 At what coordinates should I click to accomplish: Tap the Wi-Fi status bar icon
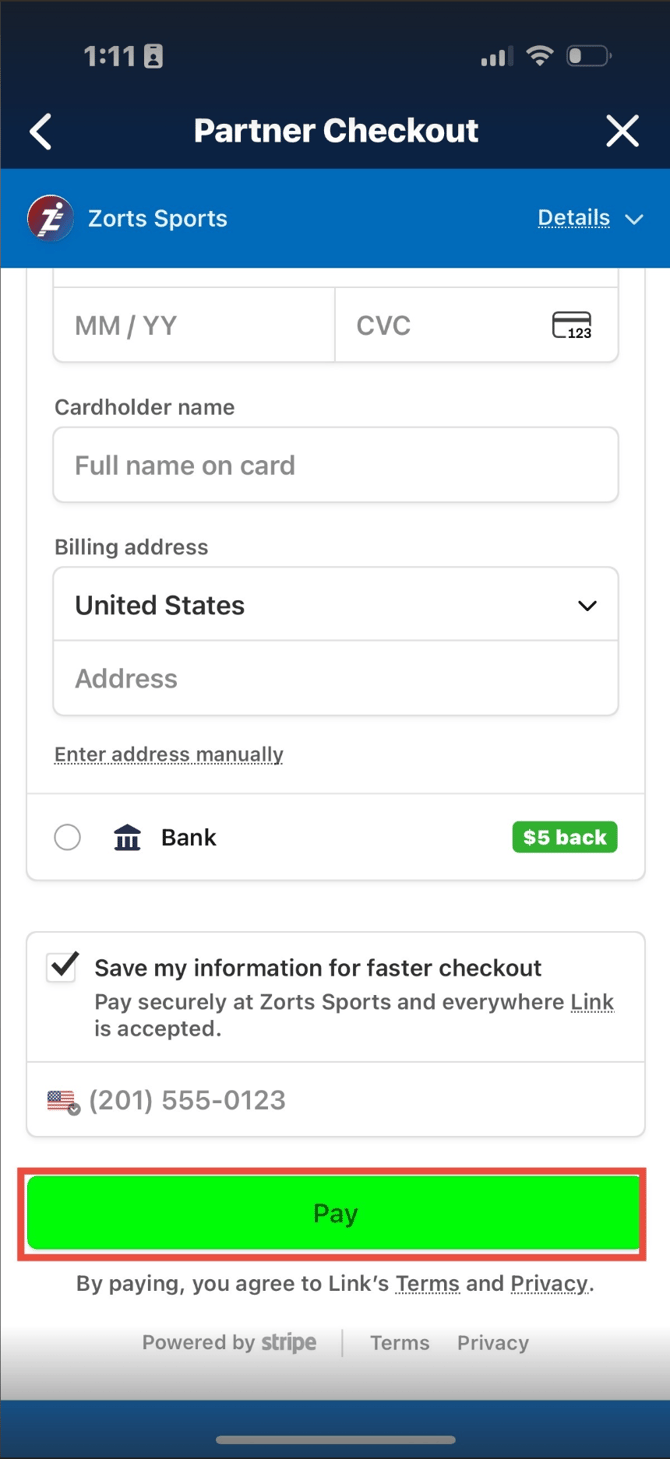[540, 56]
